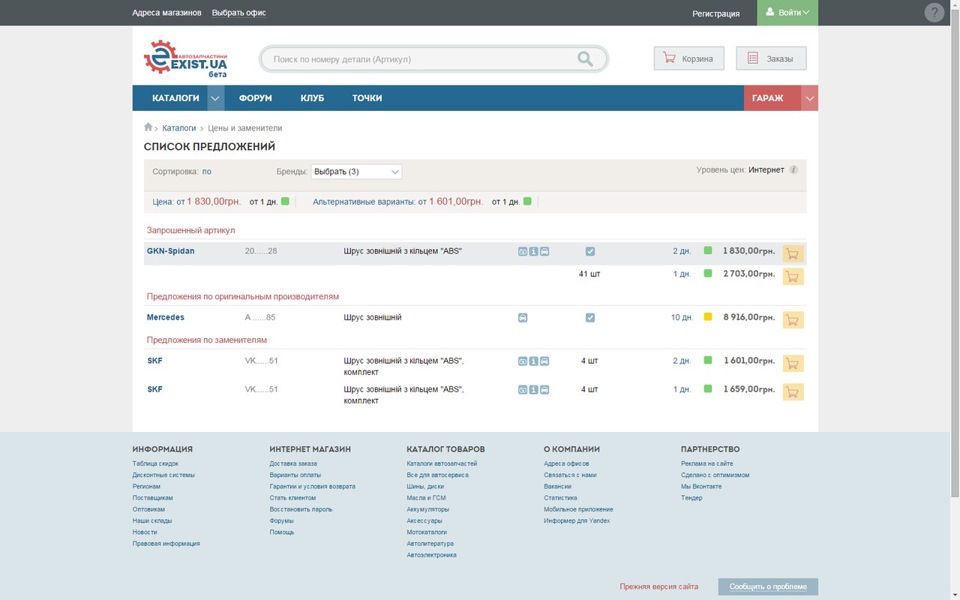Open info icon in GKN-Spidan row
Screen dimensions: 960x600
point(534,252)
